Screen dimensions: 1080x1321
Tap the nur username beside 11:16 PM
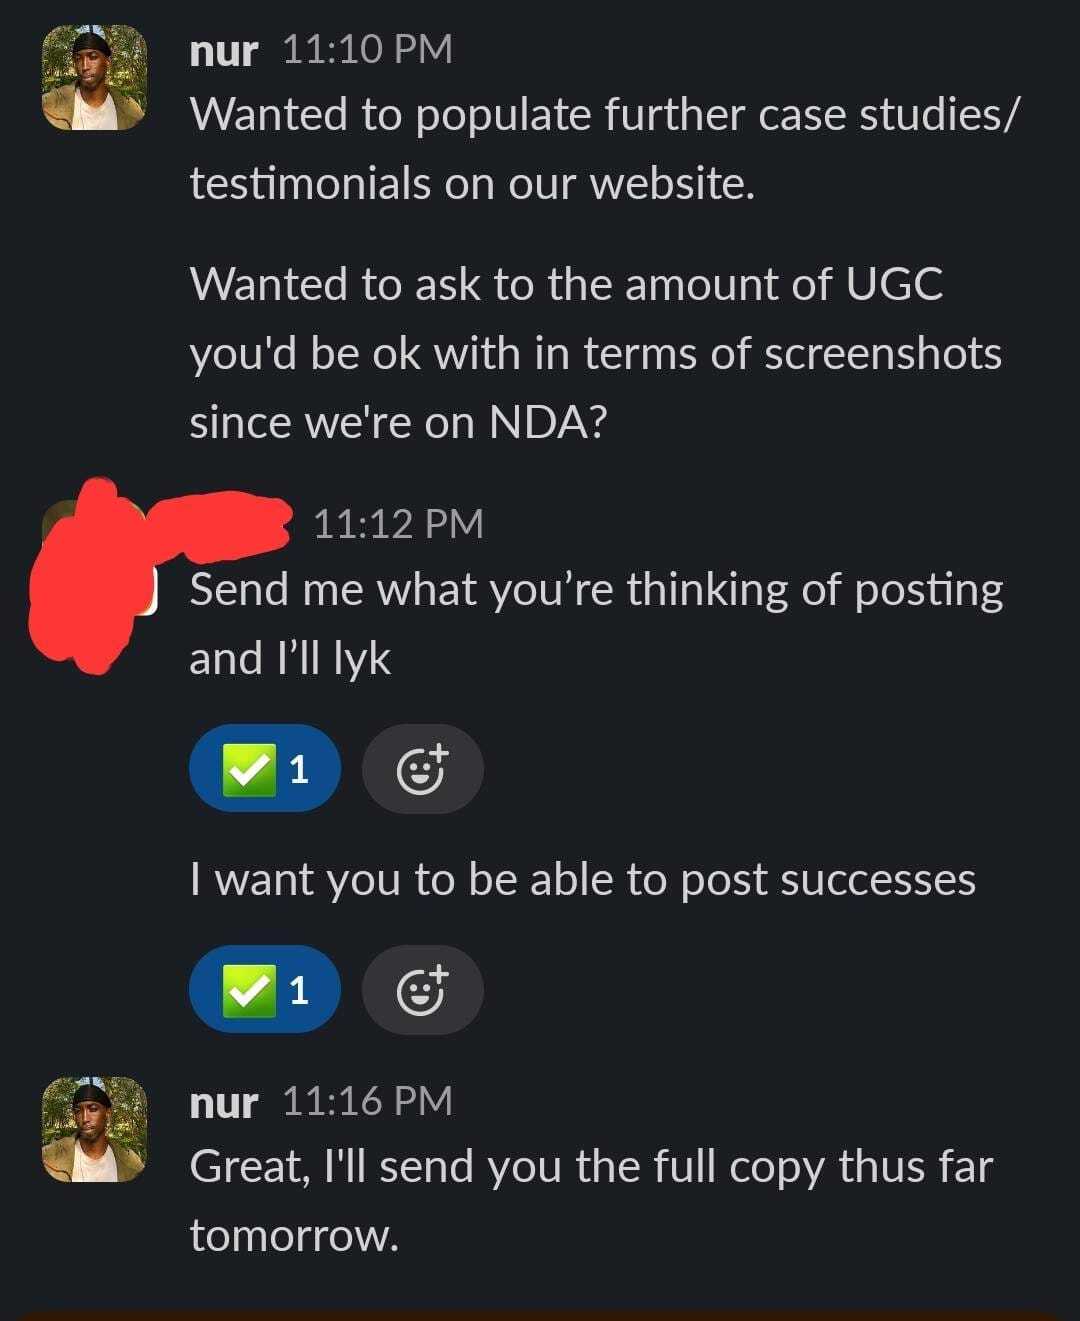(224, 1102)
